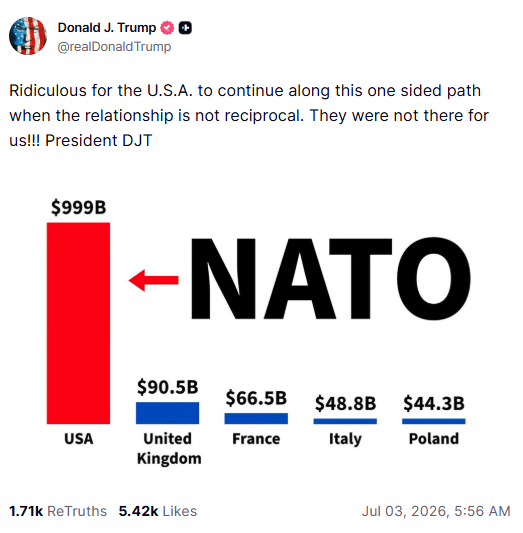Select the thin blue Poland bar

point(434,421)
